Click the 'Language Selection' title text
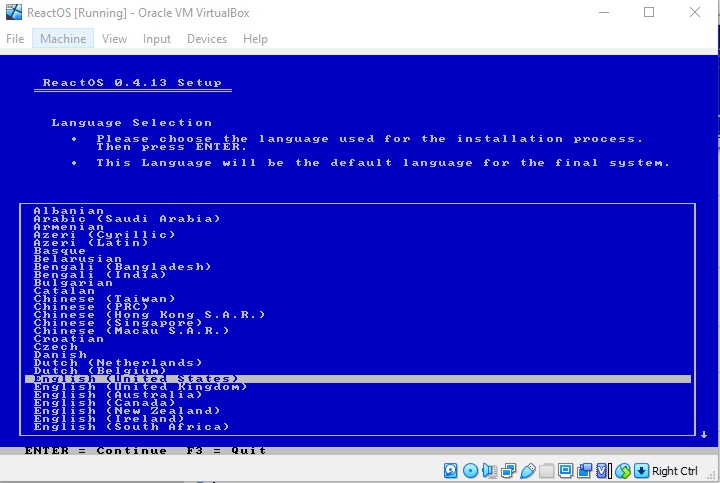The height and width of the screenshot is (483, 720). point(132,123)
